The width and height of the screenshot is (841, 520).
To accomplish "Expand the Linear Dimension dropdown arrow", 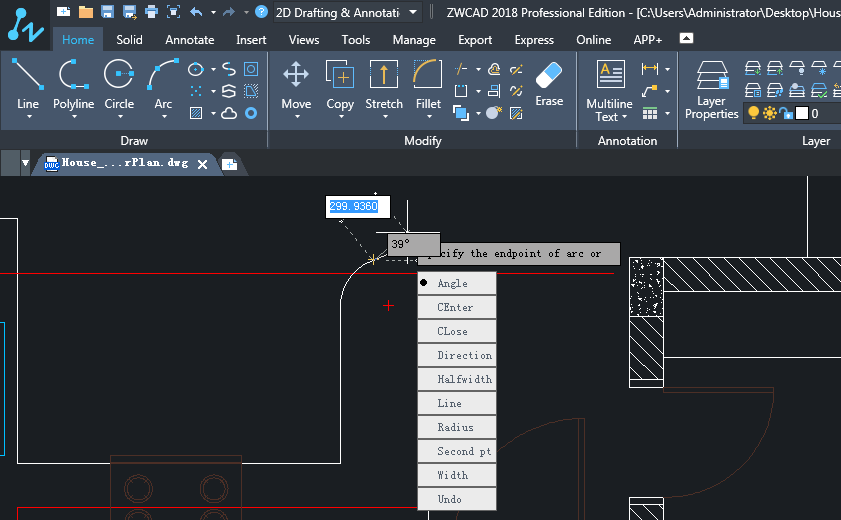I will pyautogui.click(x=667, y=69).
